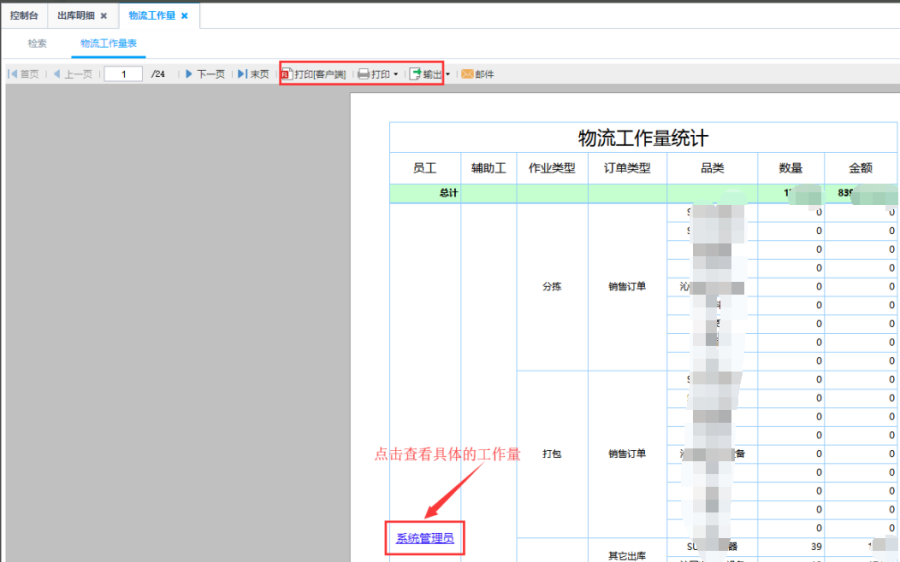The image size is (900, 562).
Task: Open the 系统管理员 workload link
Action: (425, 538)
